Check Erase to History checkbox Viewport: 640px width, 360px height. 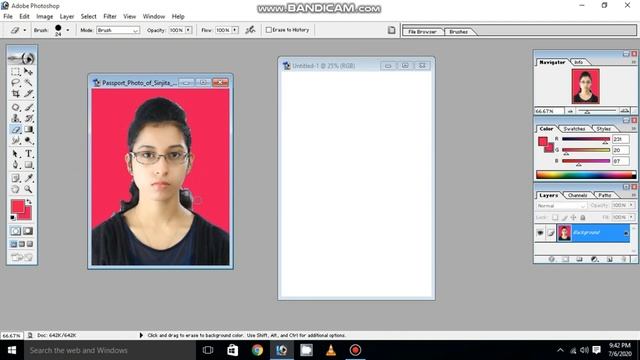[x=269, y=30]
